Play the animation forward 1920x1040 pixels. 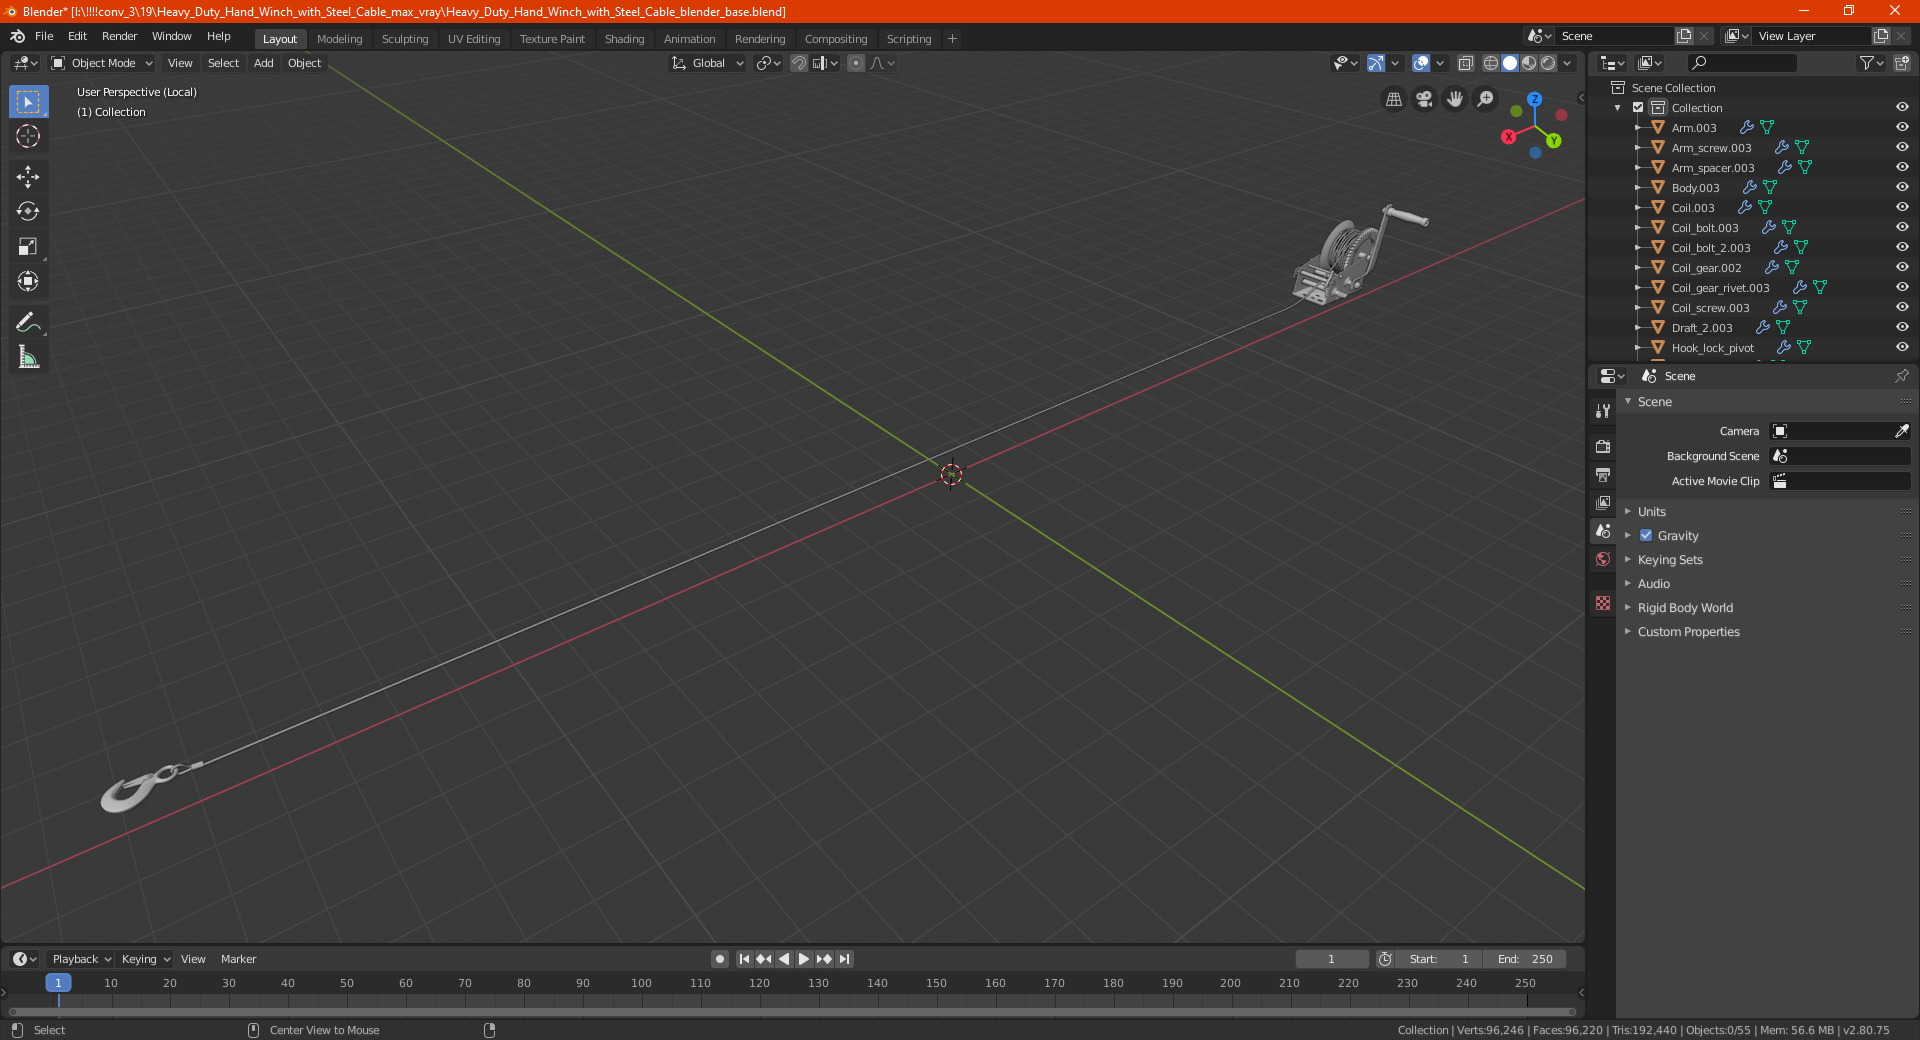pyautogui.click(x=804, y=959)
